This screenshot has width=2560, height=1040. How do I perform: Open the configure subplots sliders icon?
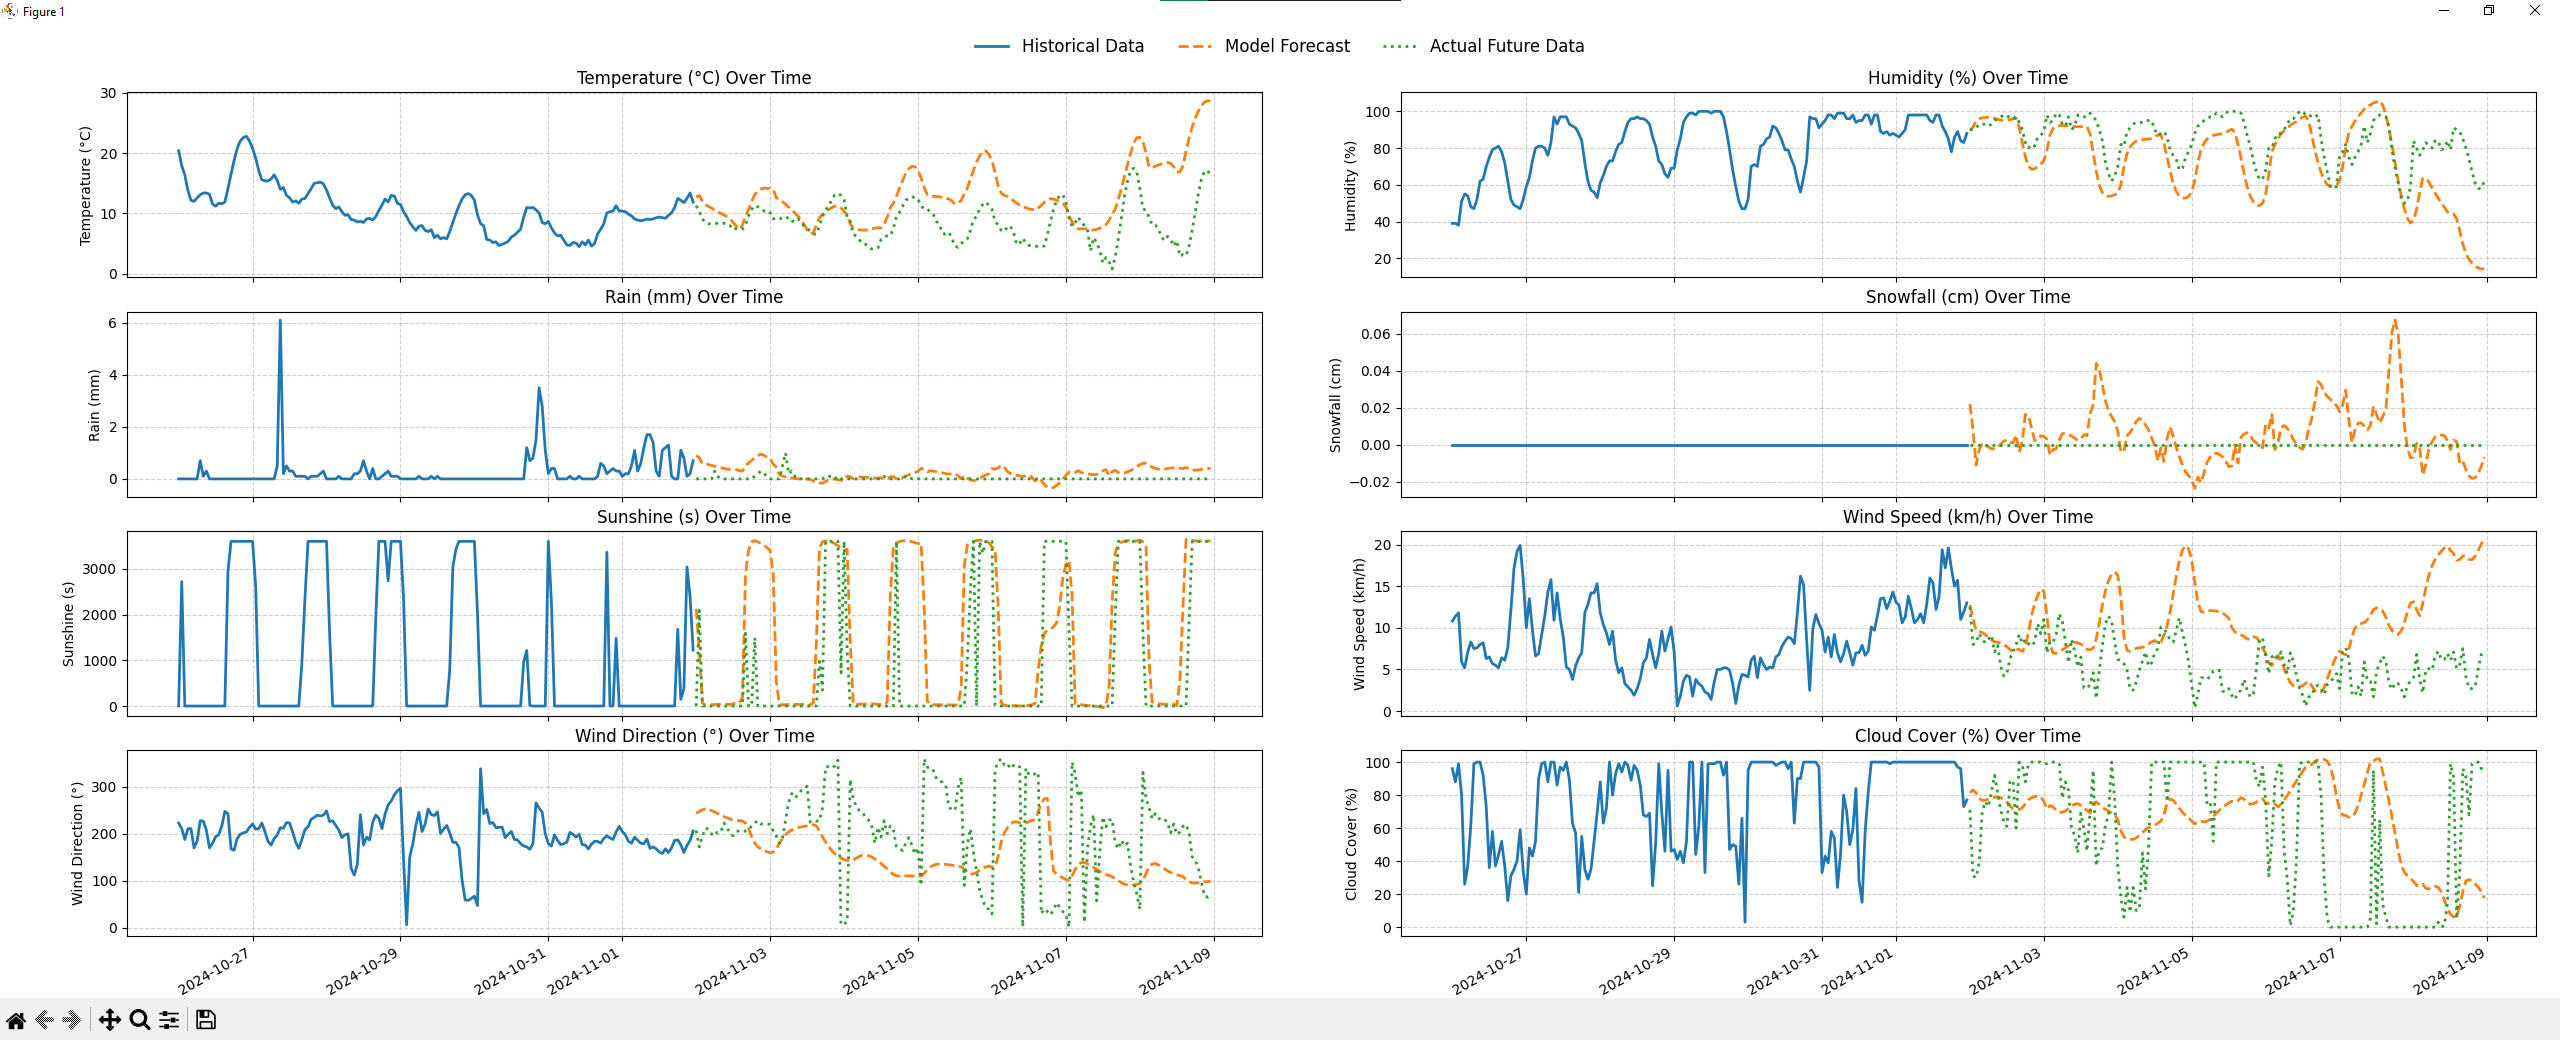(x=169, y=1019)
